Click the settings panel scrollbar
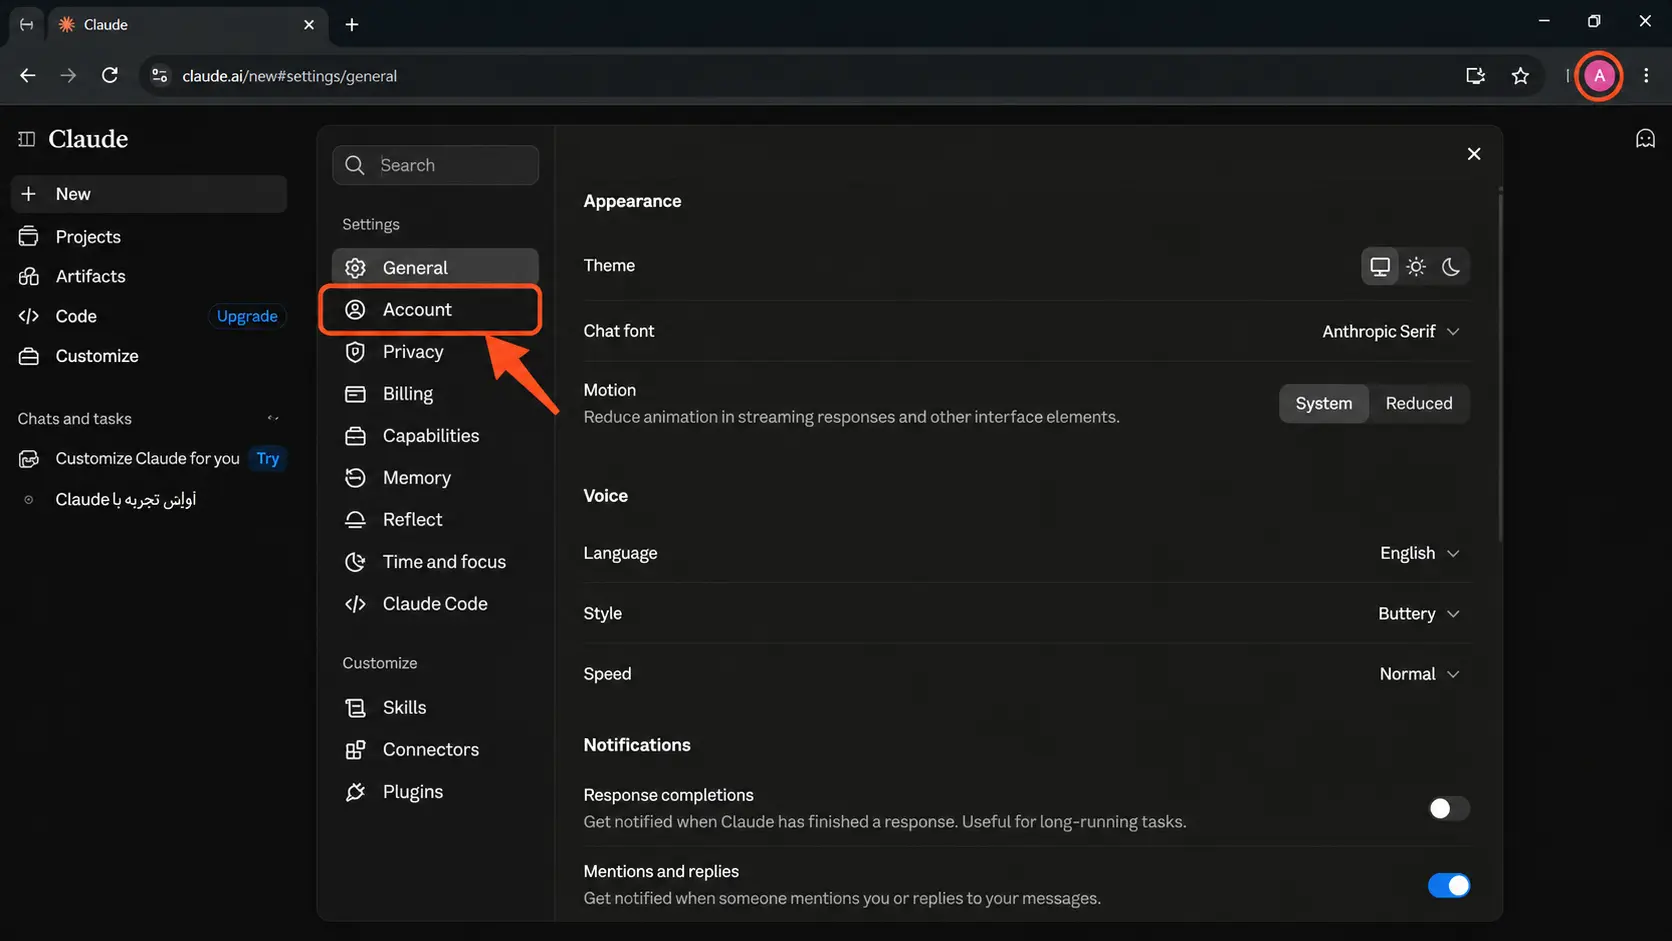 (x=1500, y=365)
